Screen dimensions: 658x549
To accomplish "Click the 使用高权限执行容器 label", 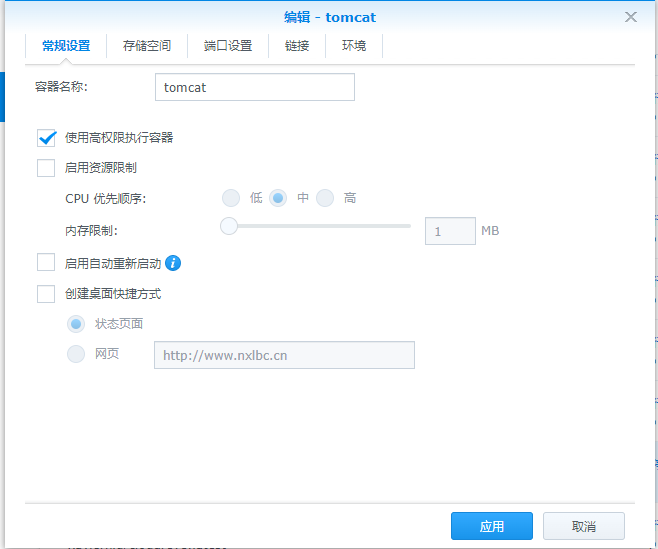I will point(119,138).
